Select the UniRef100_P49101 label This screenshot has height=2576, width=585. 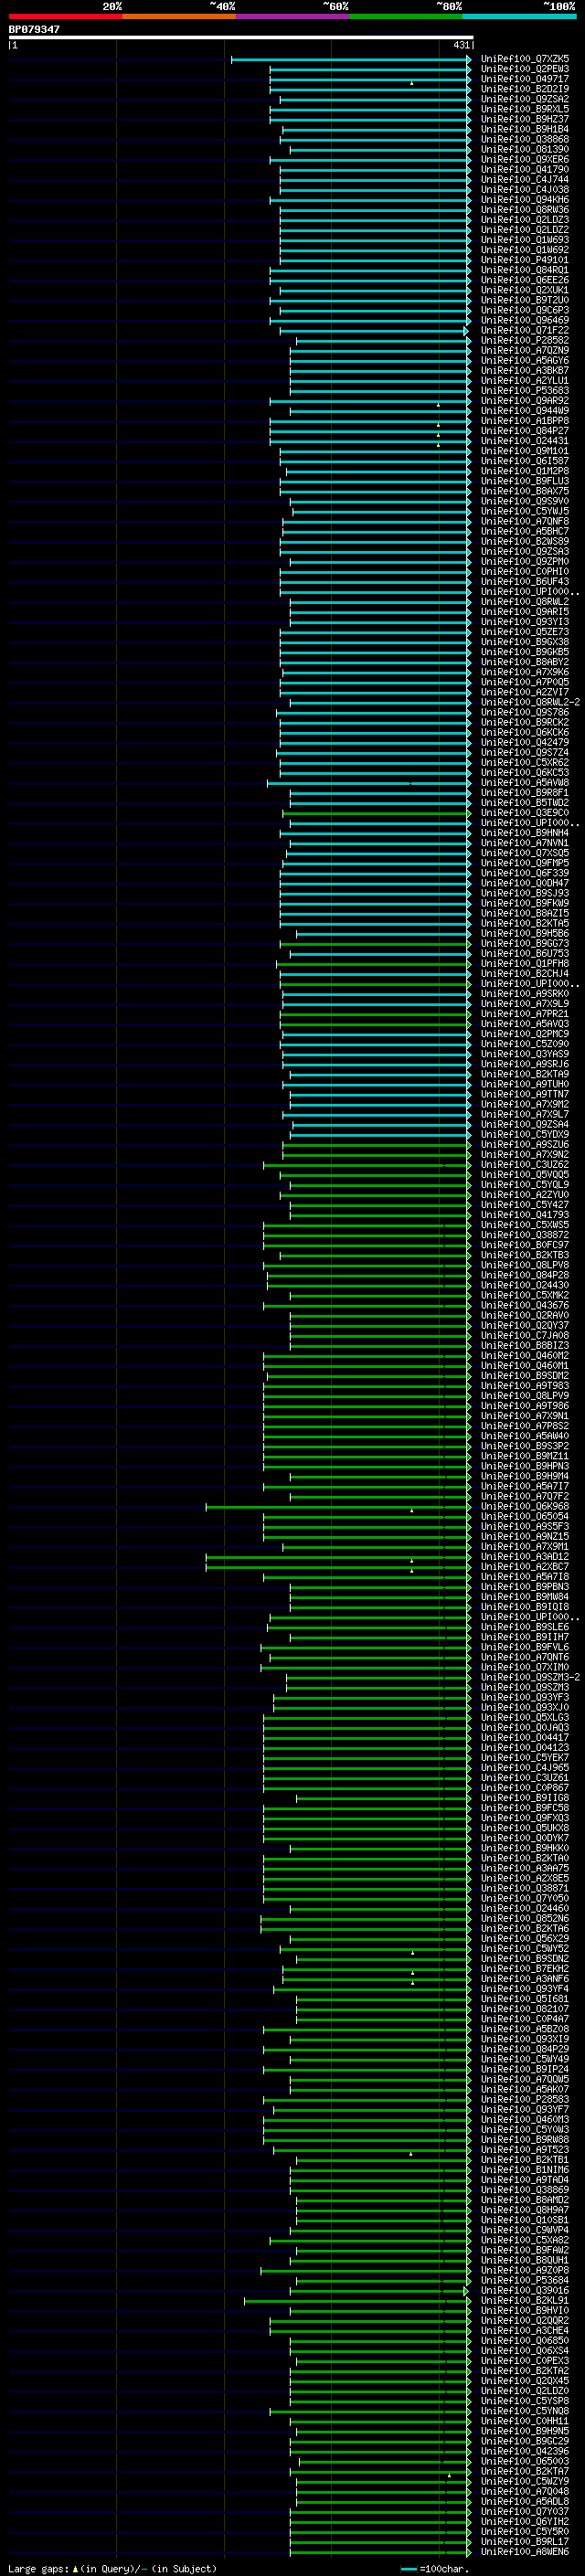coord(525,260)
